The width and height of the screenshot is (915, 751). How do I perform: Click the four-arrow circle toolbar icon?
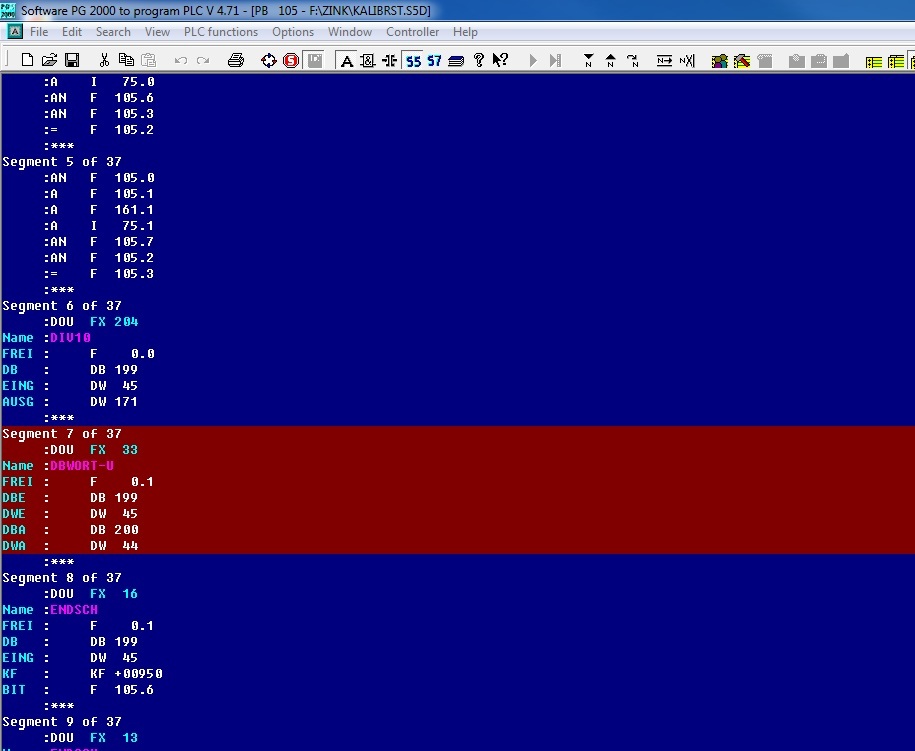point(268,60)
